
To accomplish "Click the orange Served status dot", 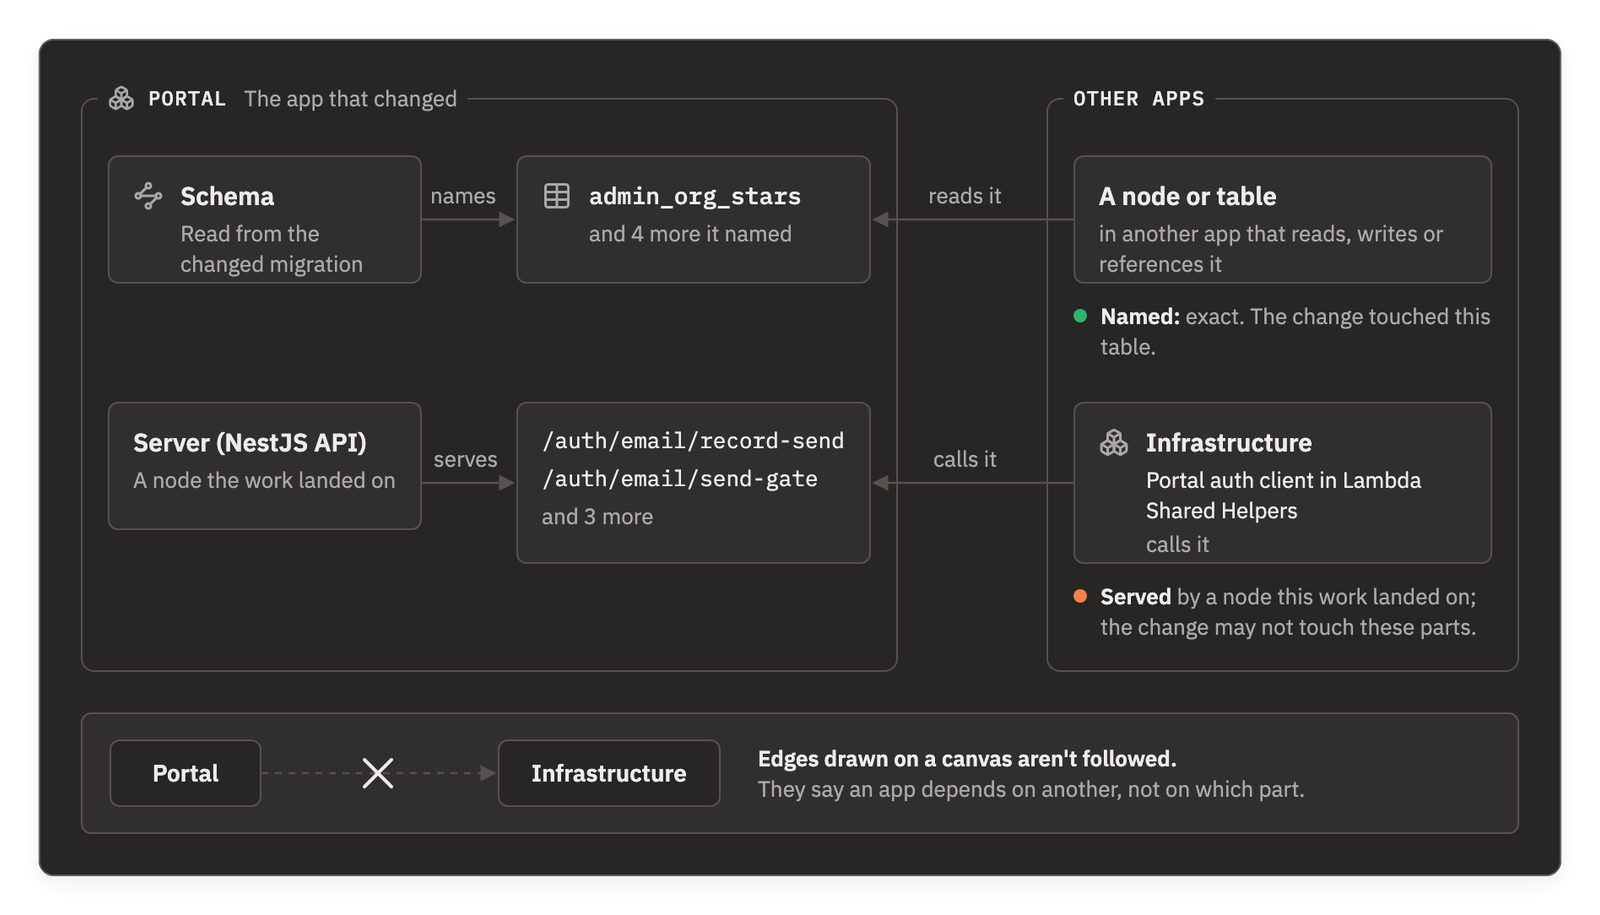I will click(1080, 596).
